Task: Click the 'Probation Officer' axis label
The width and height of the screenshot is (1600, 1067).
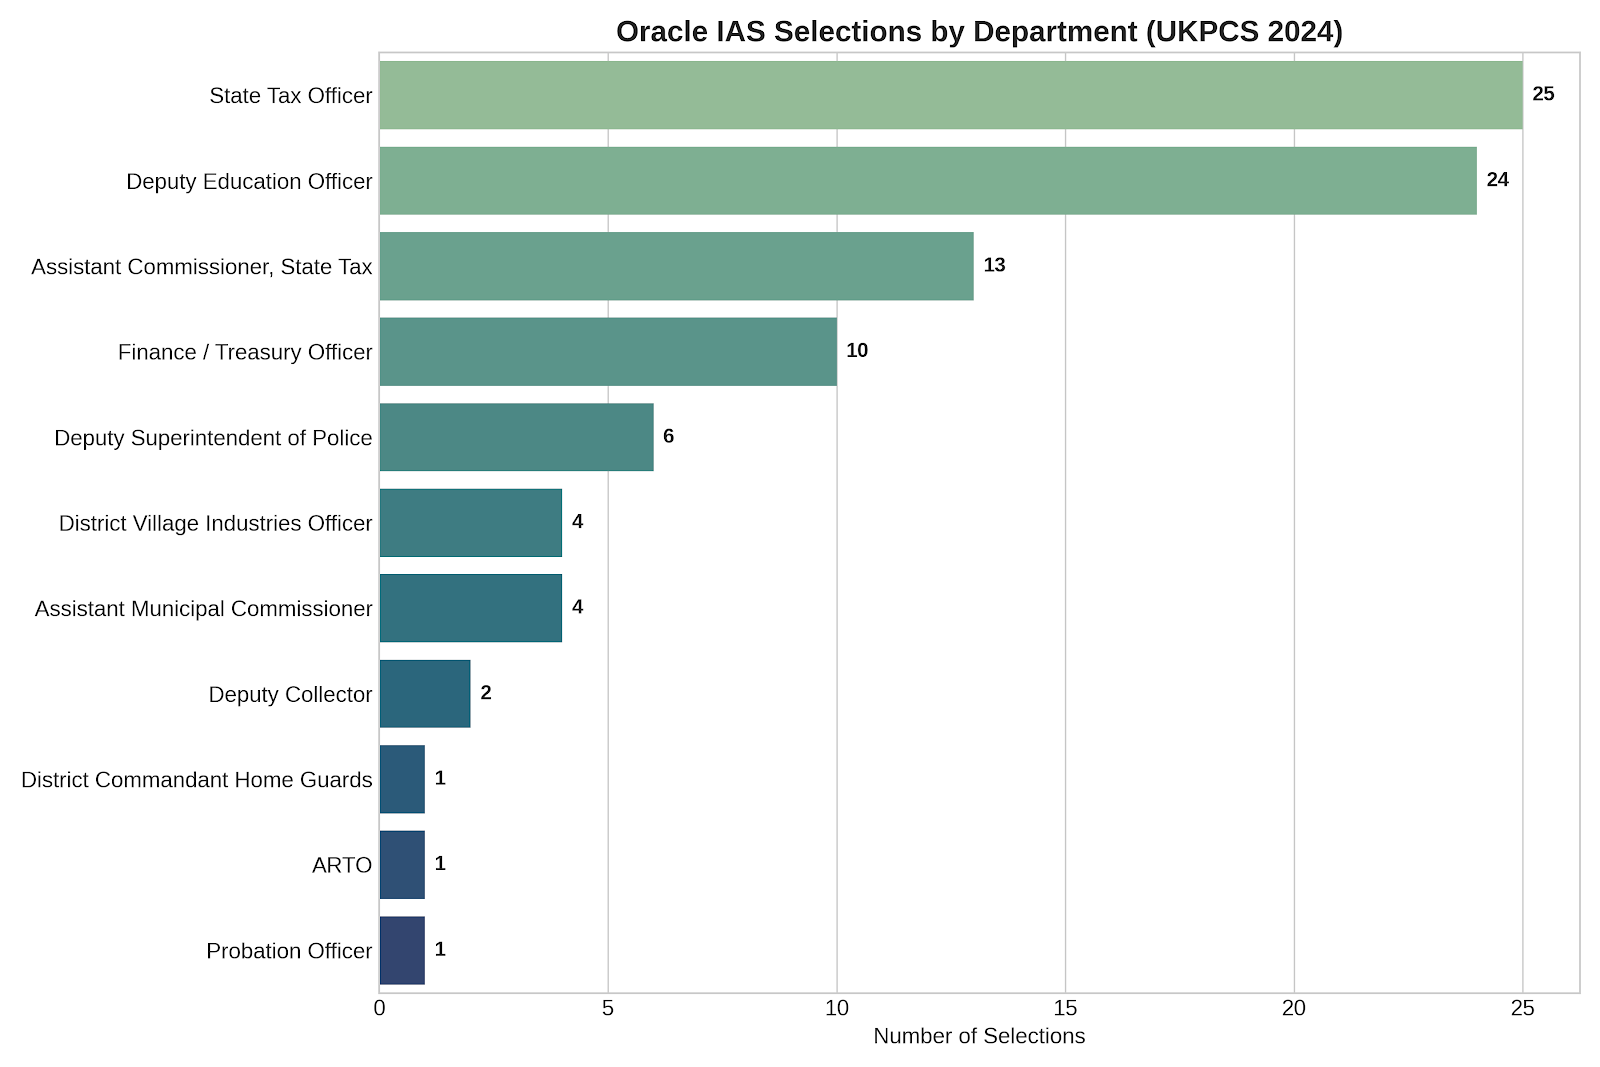Action: tap(289, 951)
